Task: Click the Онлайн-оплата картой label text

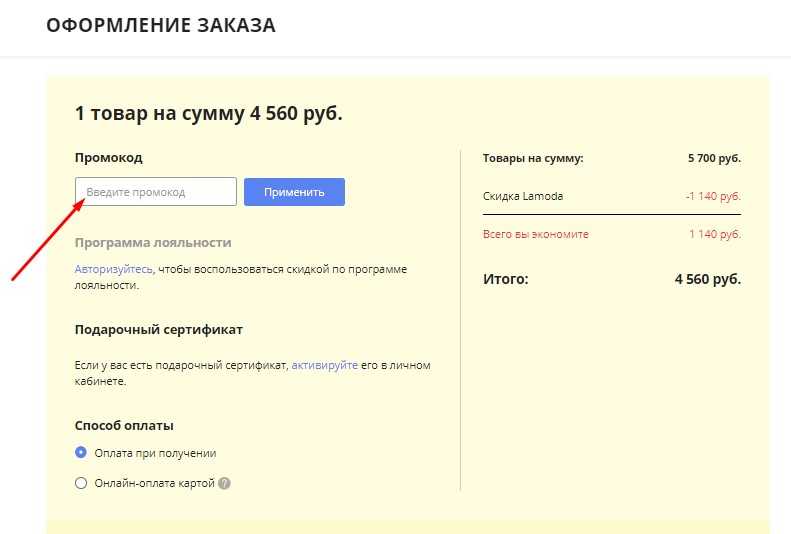Action: click(154, 483)
